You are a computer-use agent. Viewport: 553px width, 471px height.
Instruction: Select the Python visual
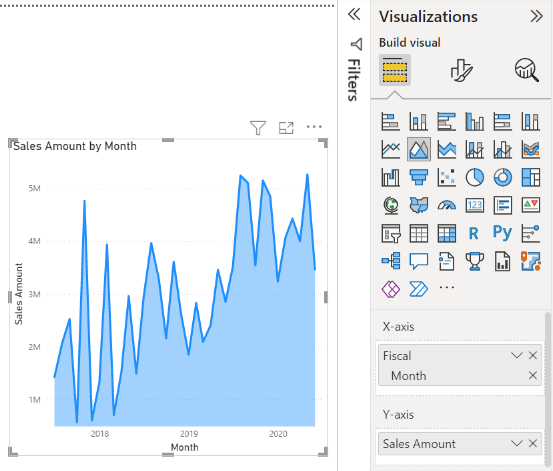pos(503,233)
